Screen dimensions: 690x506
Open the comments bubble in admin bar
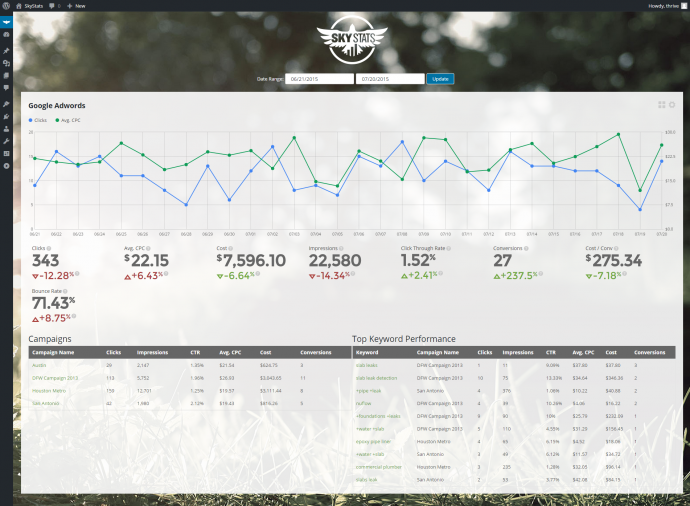click(52, 6)
